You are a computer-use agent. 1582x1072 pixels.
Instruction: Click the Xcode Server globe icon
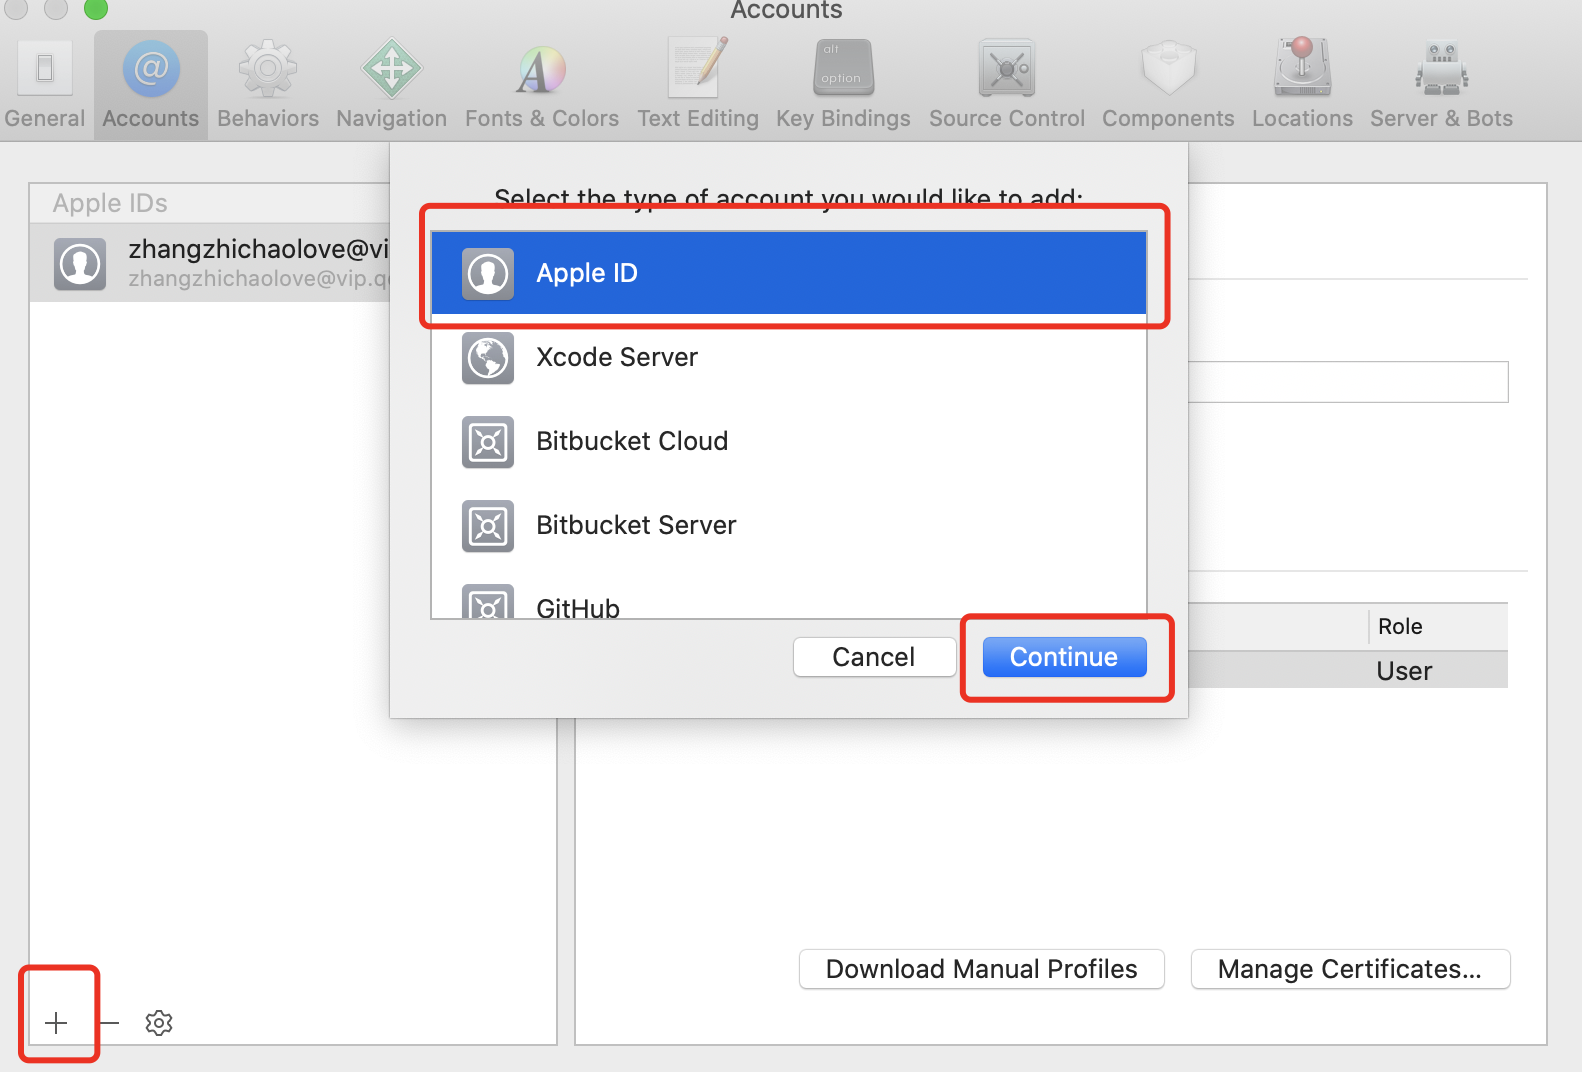point(488,358)
